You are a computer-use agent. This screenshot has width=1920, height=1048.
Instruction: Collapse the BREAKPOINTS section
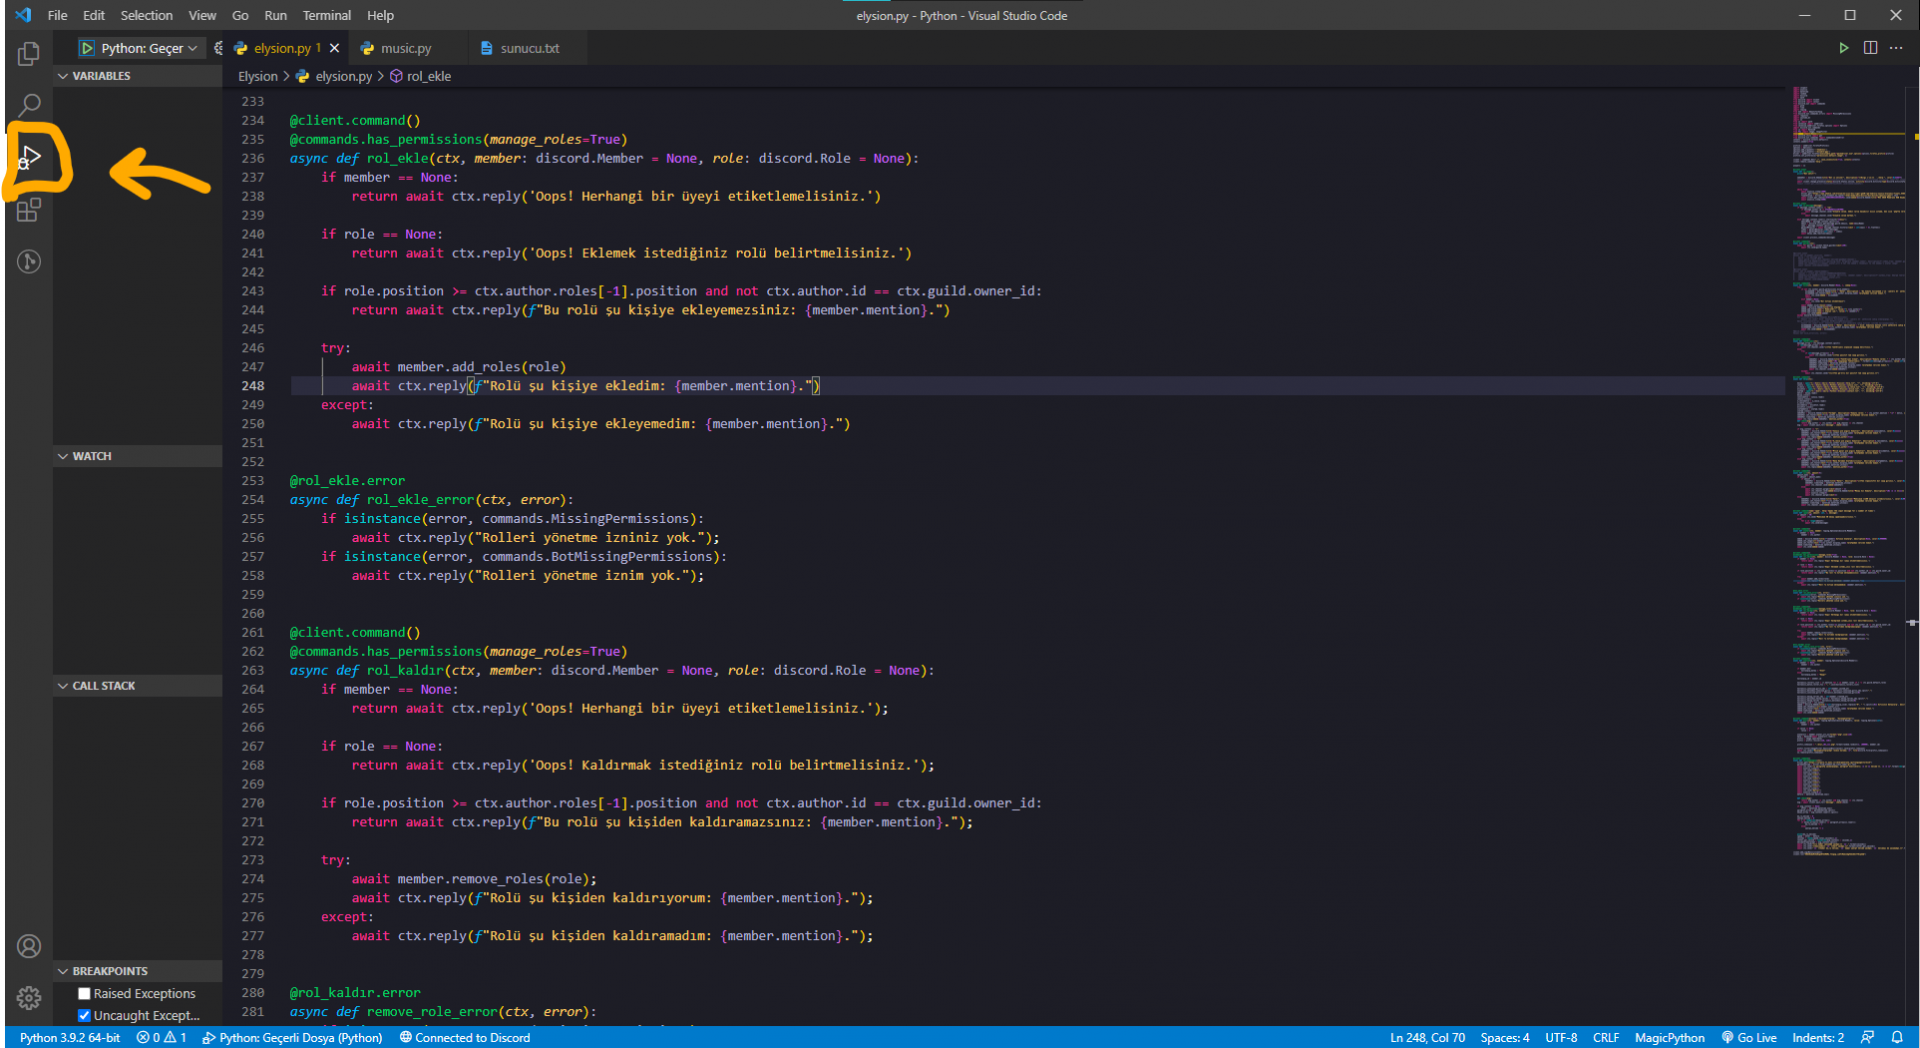[138, 971]
